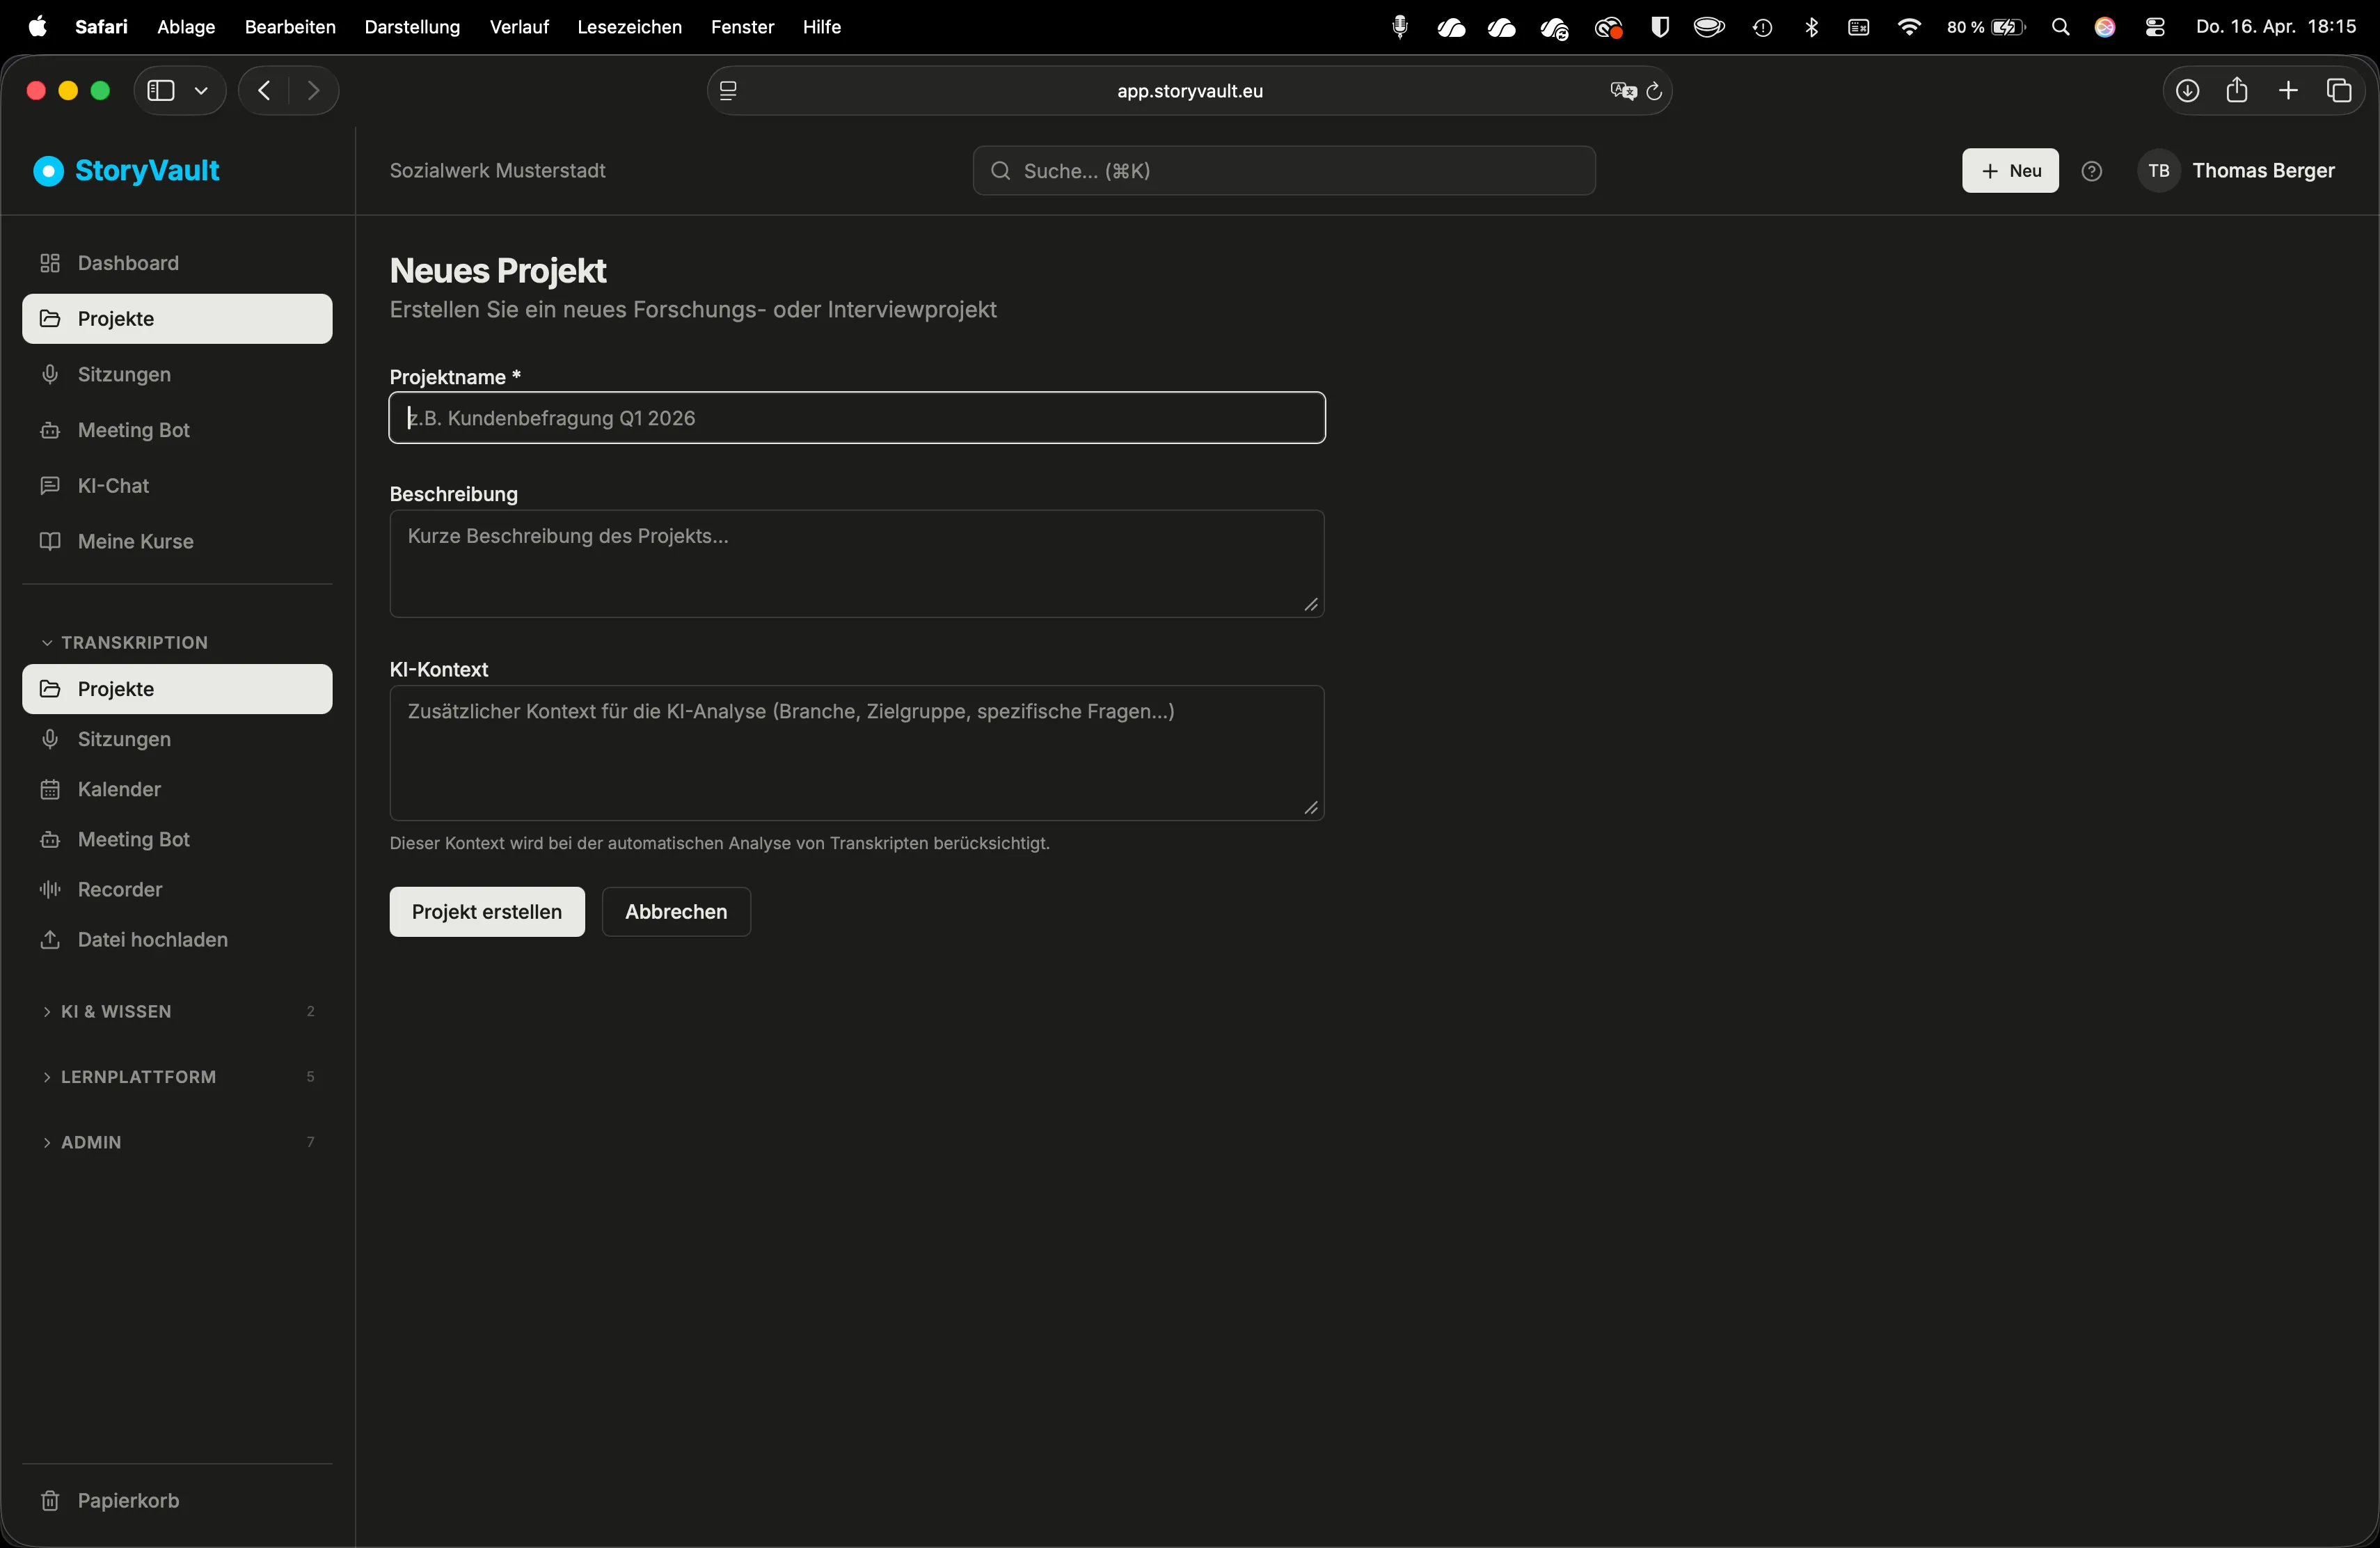
Task: Click the TB user avatar
Action: [x=2158, y=171]
